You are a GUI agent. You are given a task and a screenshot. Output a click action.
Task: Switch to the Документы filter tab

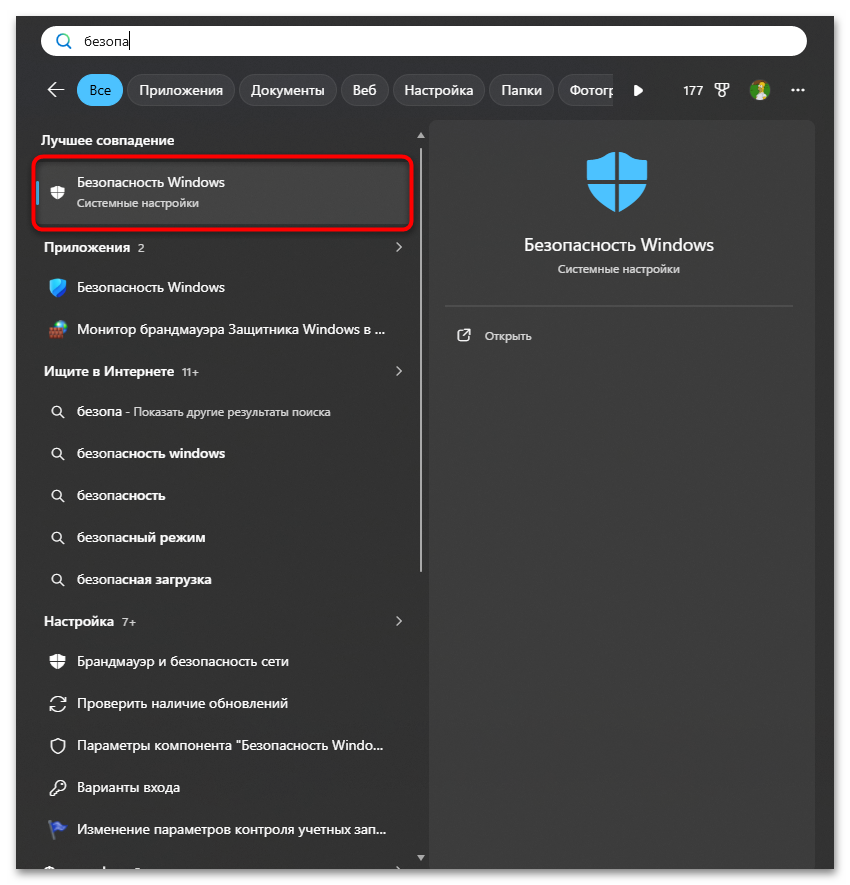click(x=287, y=90)
